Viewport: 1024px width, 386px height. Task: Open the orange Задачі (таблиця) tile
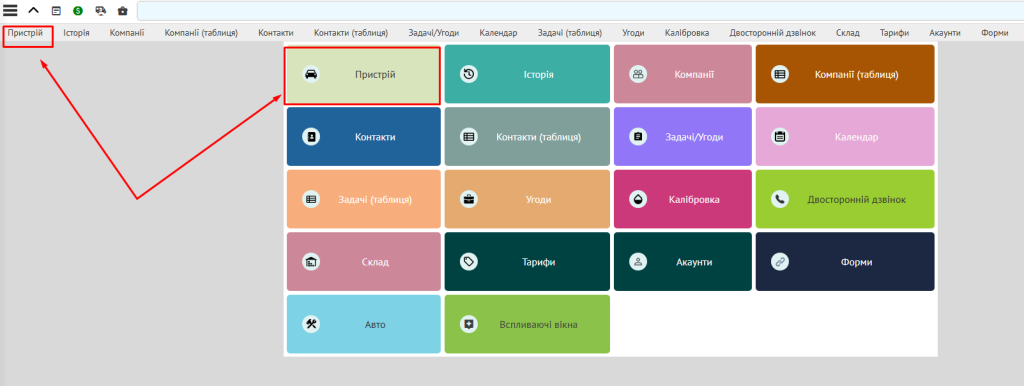[x=364, y=199]
